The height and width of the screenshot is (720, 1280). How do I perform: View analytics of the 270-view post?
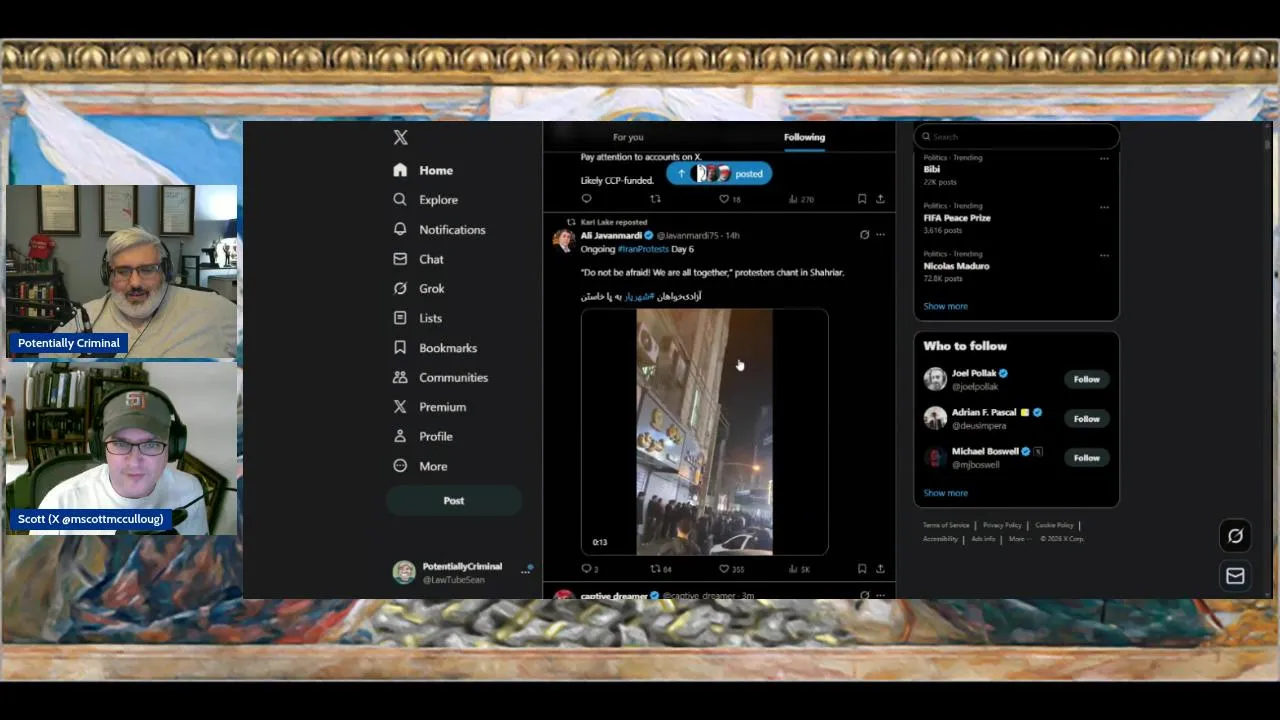(801, 199)
